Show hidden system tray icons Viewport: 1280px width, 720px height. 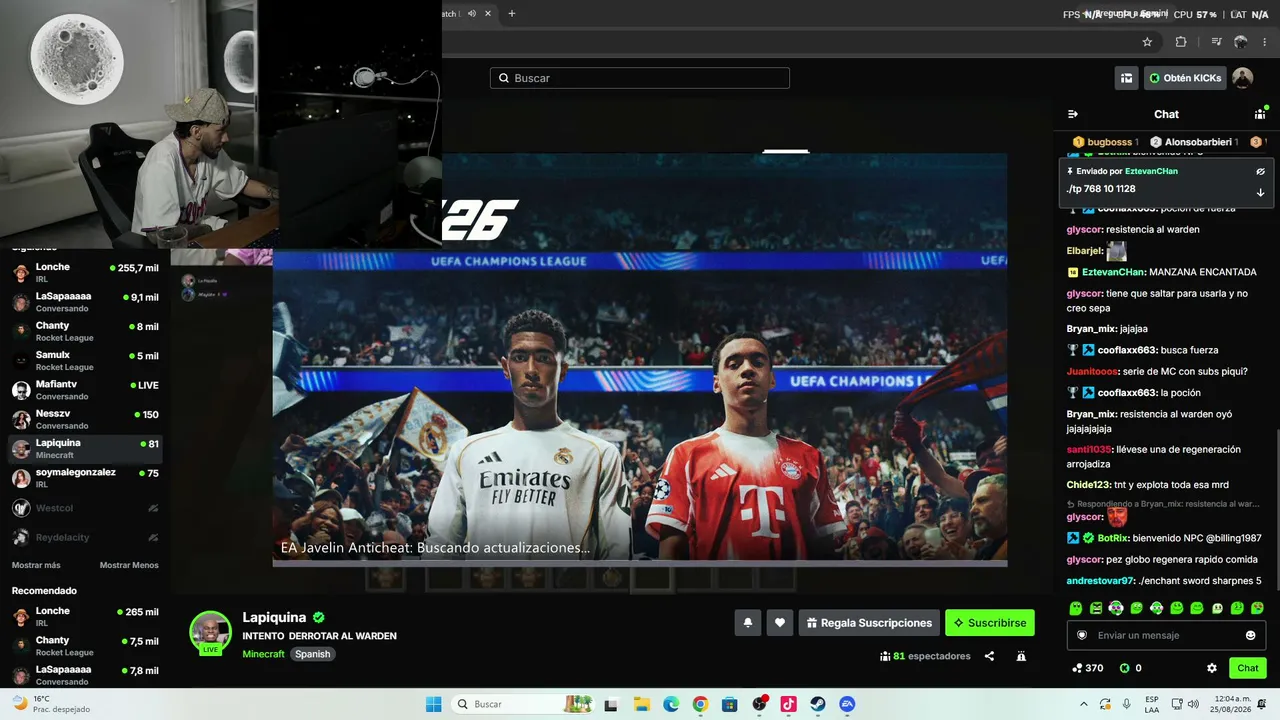[1083, 704]
